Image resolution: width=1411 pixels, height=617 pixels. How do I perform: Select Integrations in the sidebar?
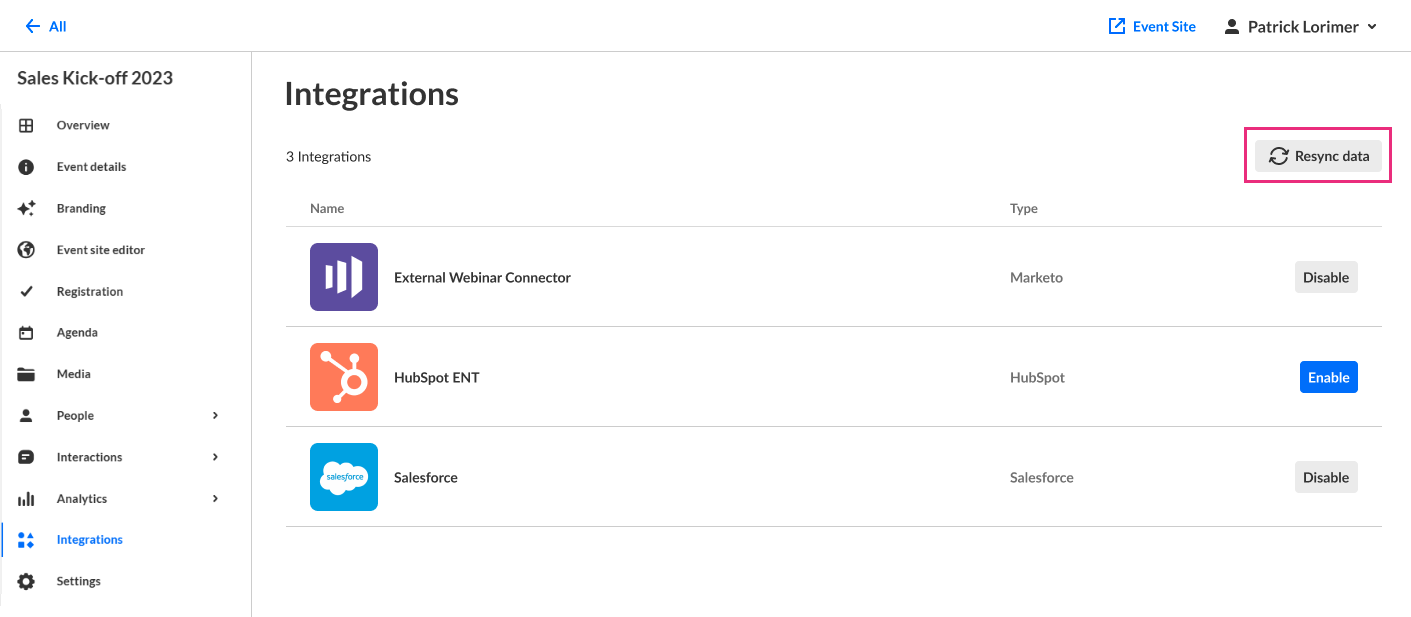point(89,540)
